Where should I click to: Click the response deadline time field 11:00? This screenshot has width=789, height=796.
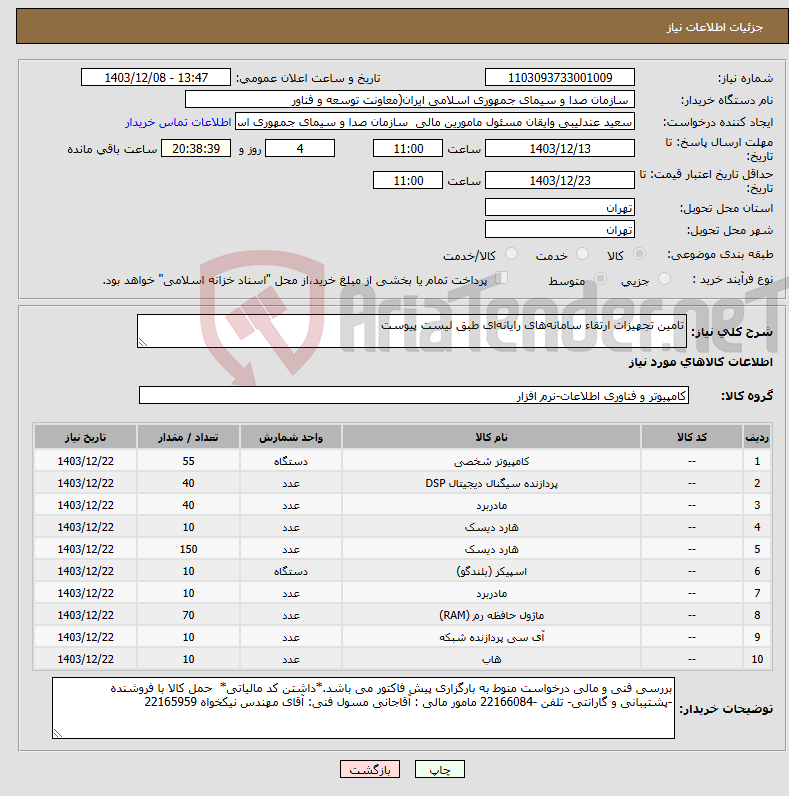click(408, 149)
